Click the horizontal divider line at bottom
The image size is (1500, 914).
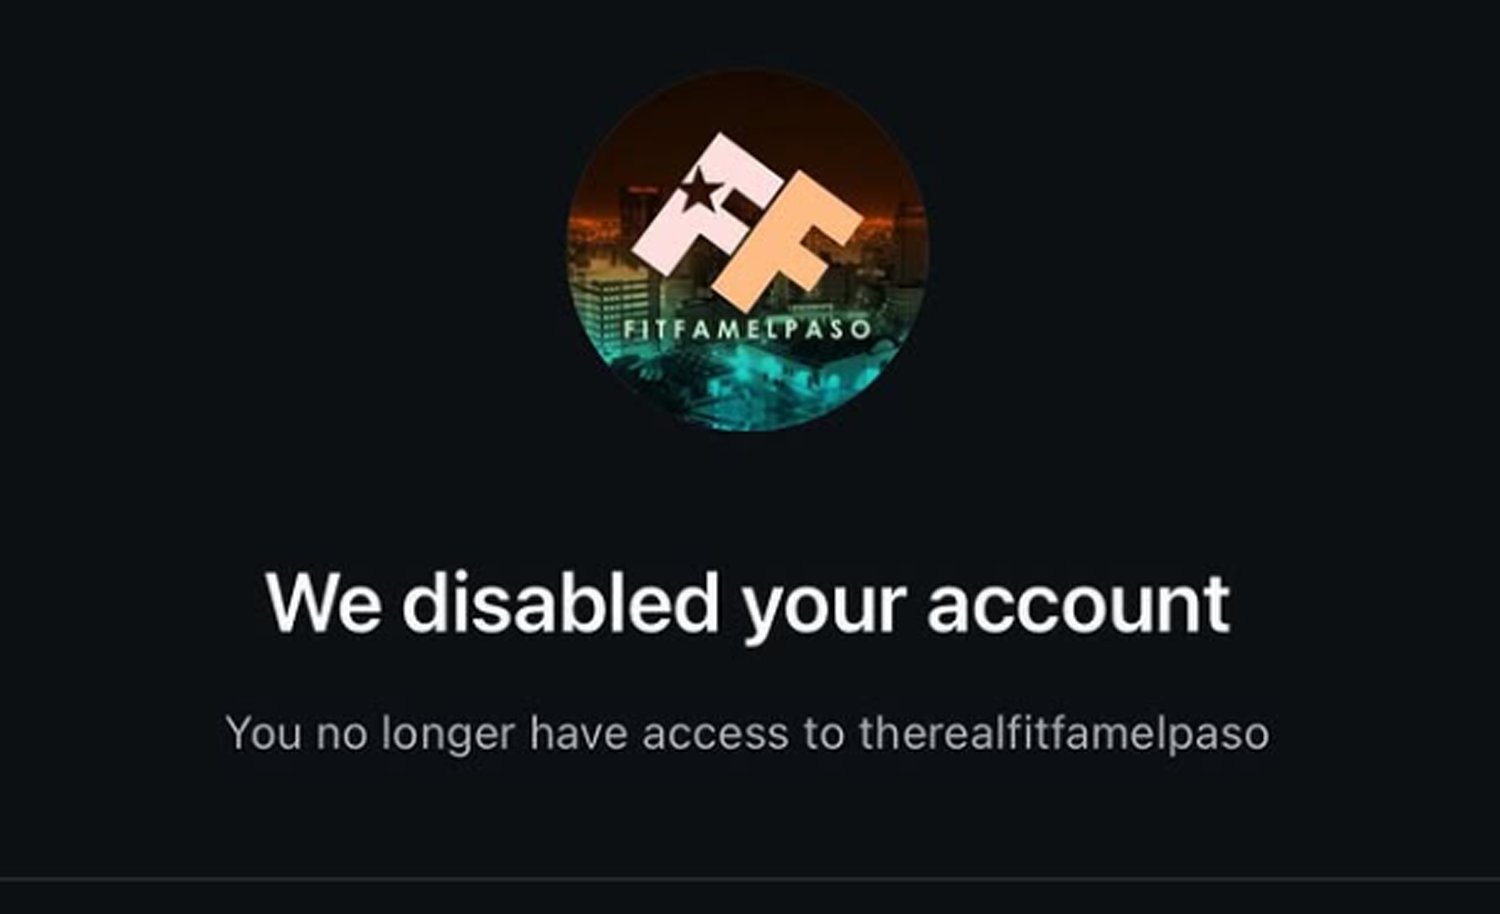pyautogui.click(x=750, y=879)
